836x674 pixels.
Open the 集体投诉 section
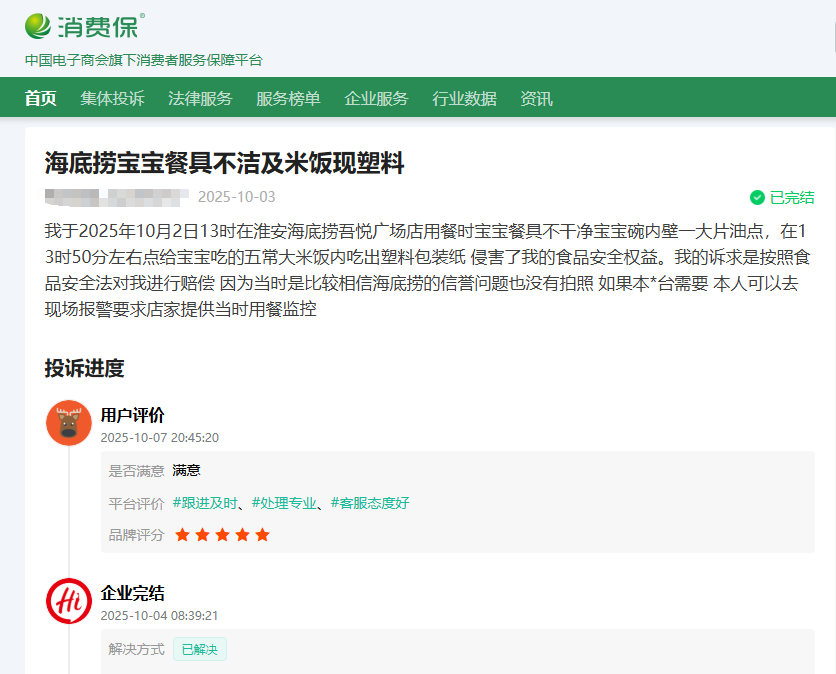click(x=112, y=98)
